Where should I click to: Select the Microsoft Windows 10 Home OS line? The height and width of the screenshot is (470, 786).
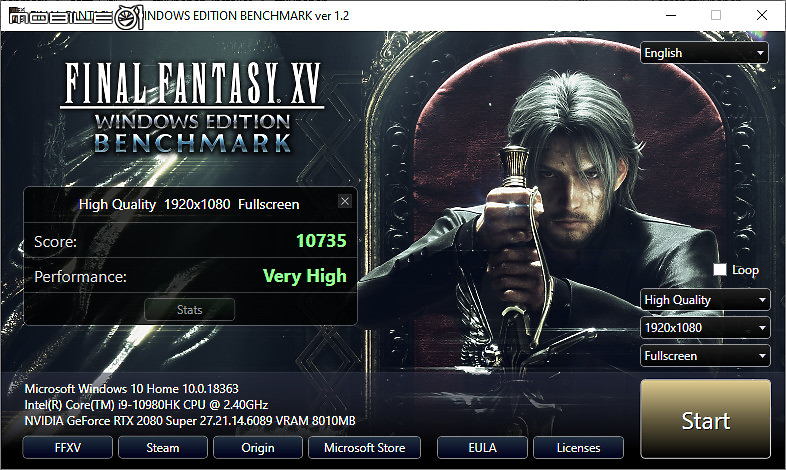131,389
